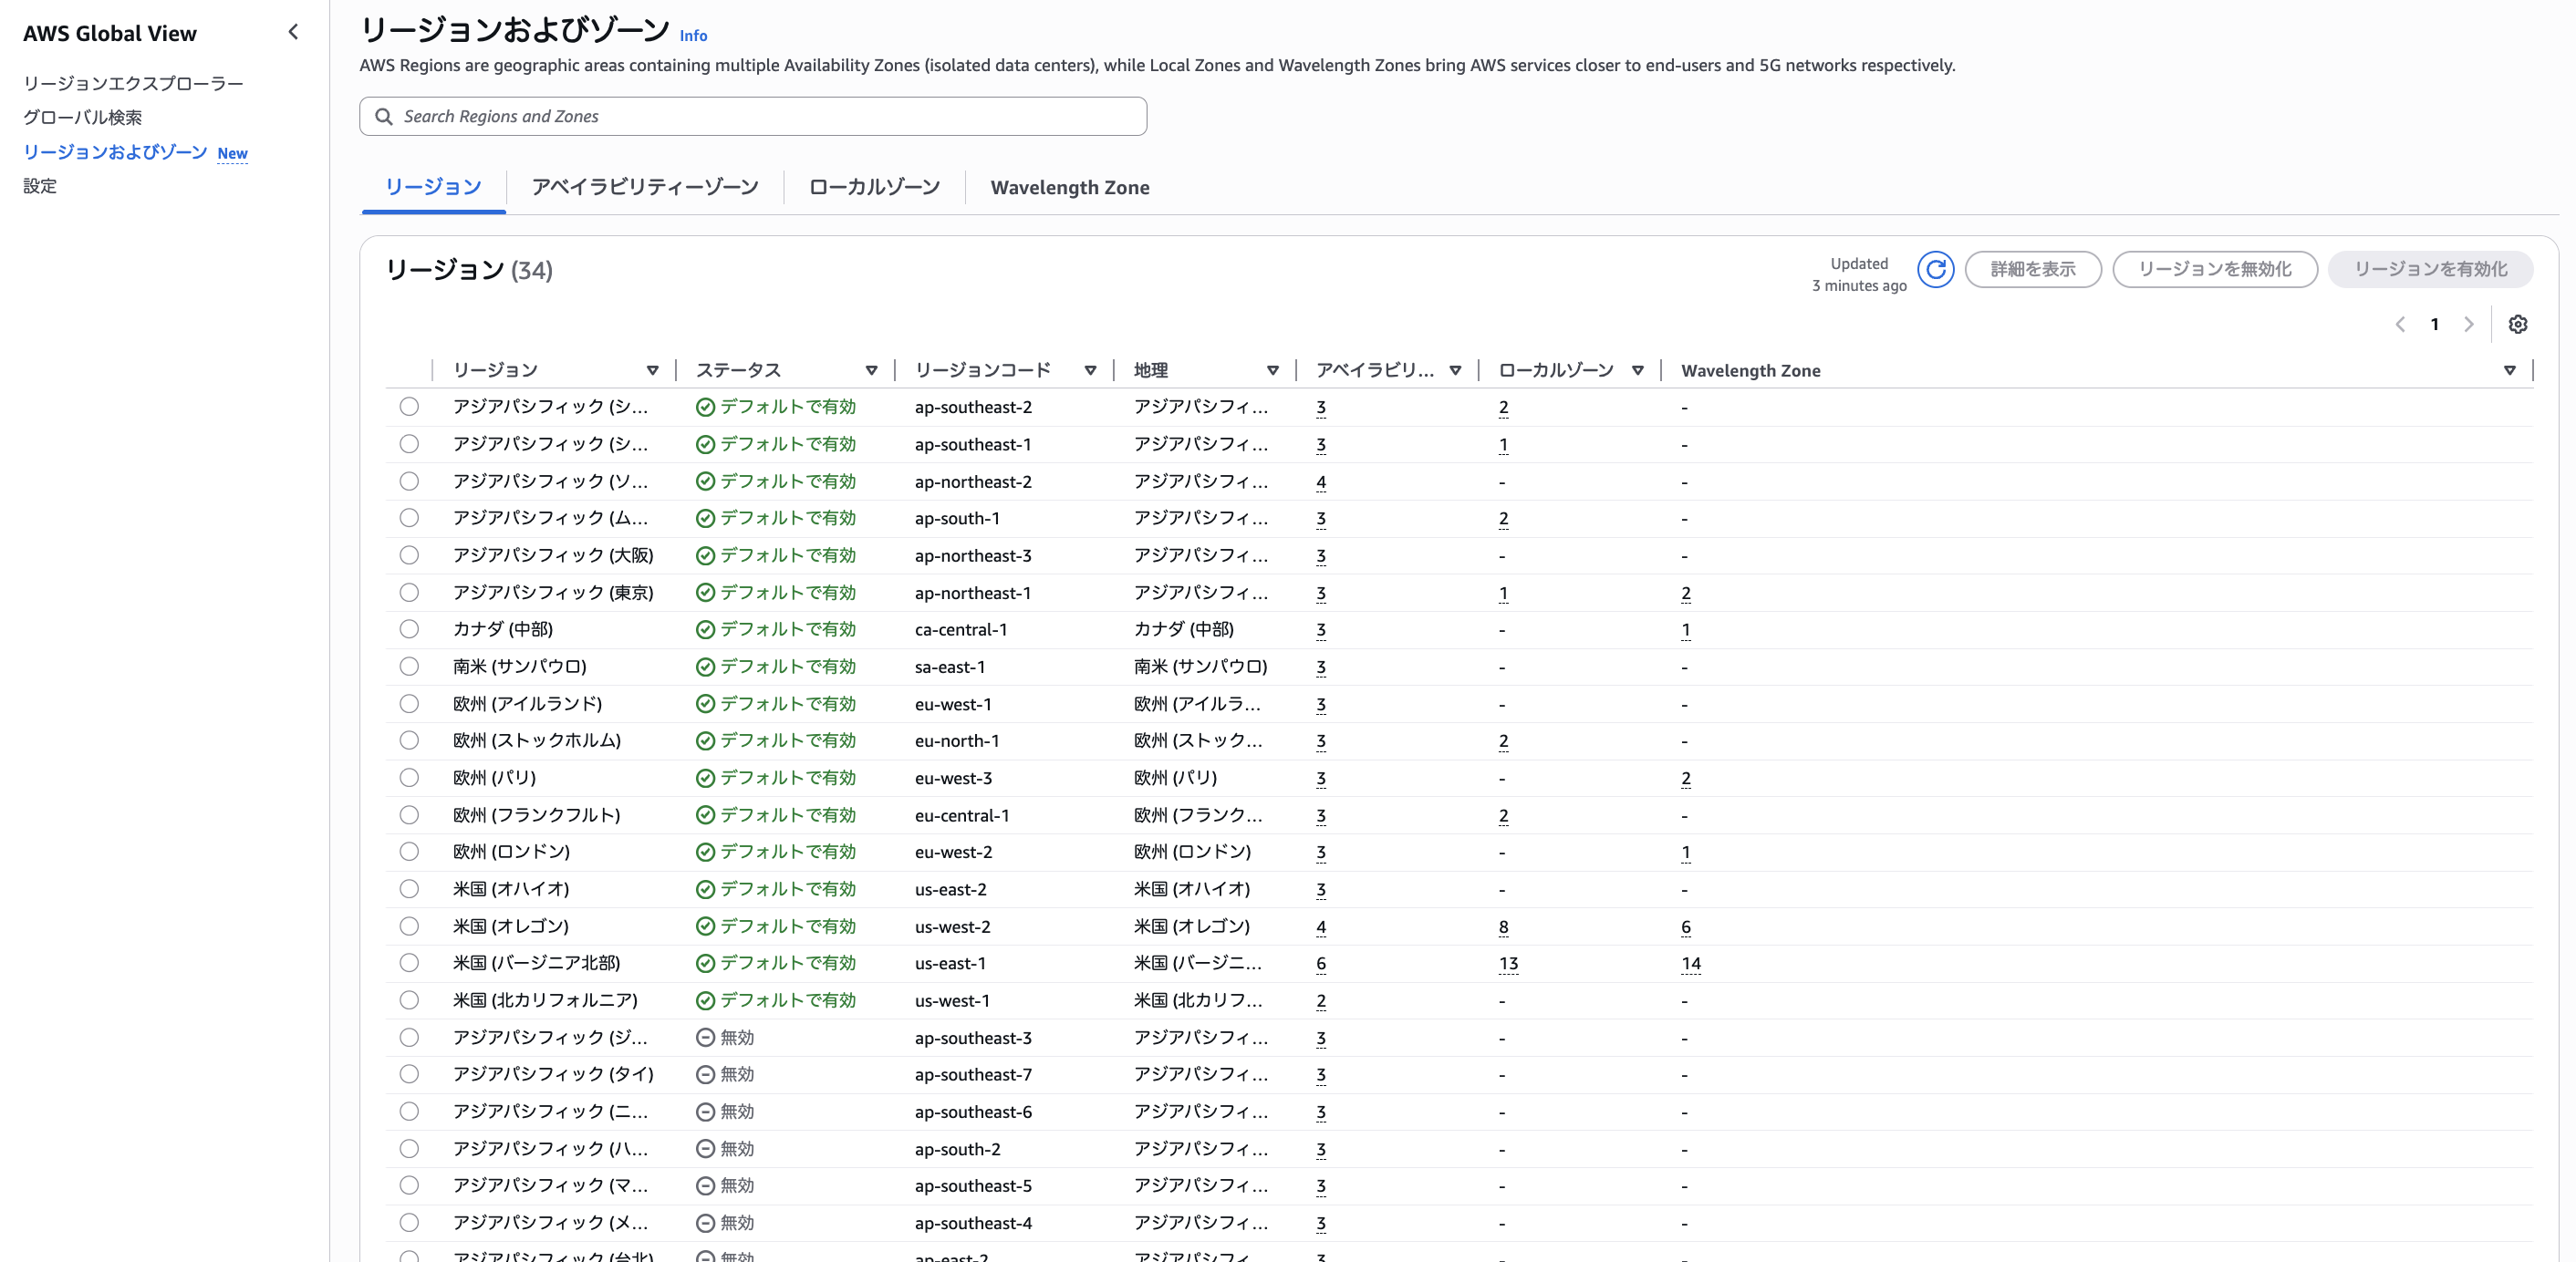Go to next page arrow

point(2468,324)
